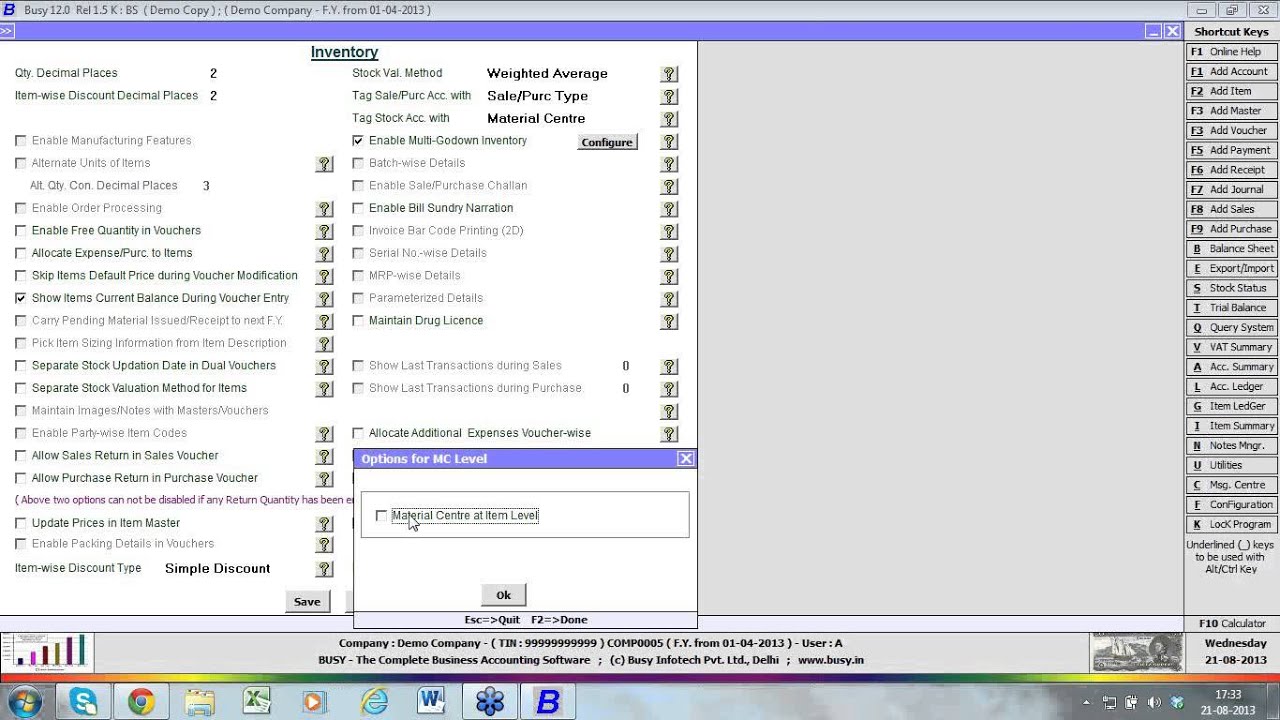1280x720 pixels.
Task: Close the Options for MC Level dialog
Action: coord(685,458)
